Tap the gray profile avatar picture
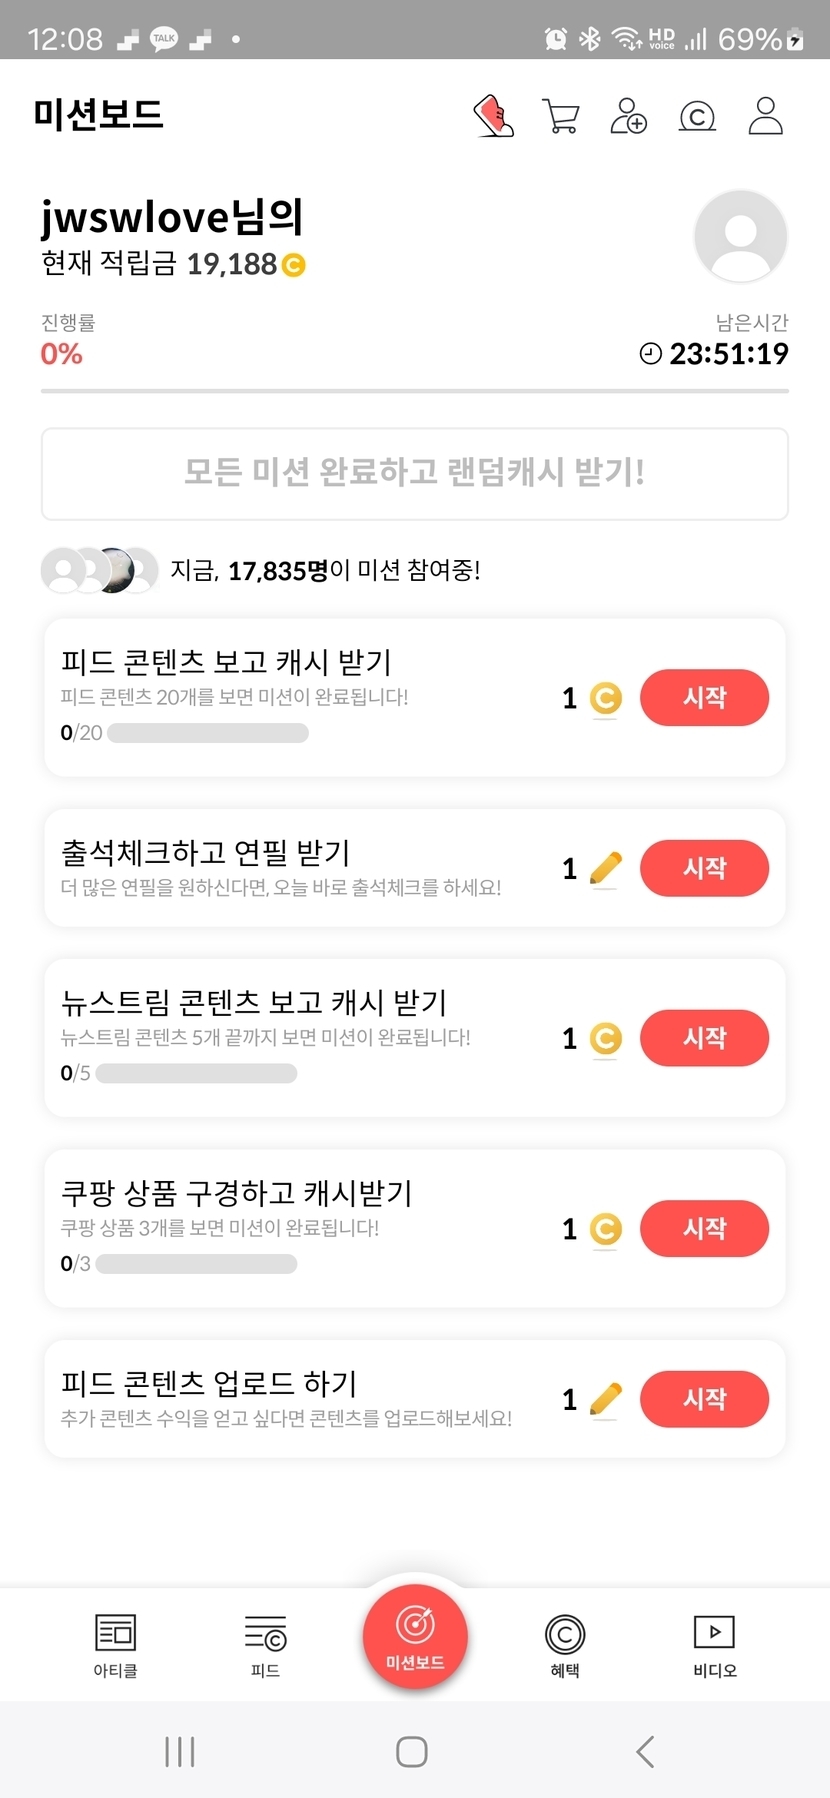The image size is (830, 1798). pyautogui.click(x=740, y=237)
